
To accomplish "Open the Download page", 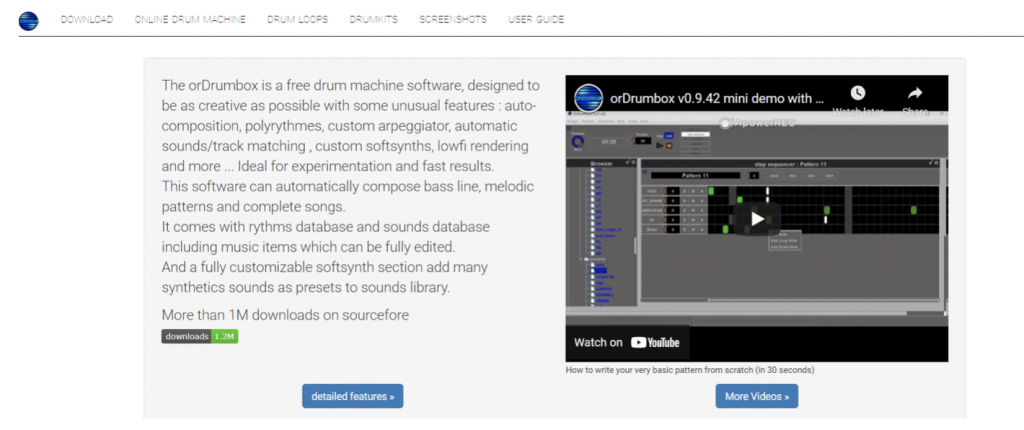I will click(86, 19).
